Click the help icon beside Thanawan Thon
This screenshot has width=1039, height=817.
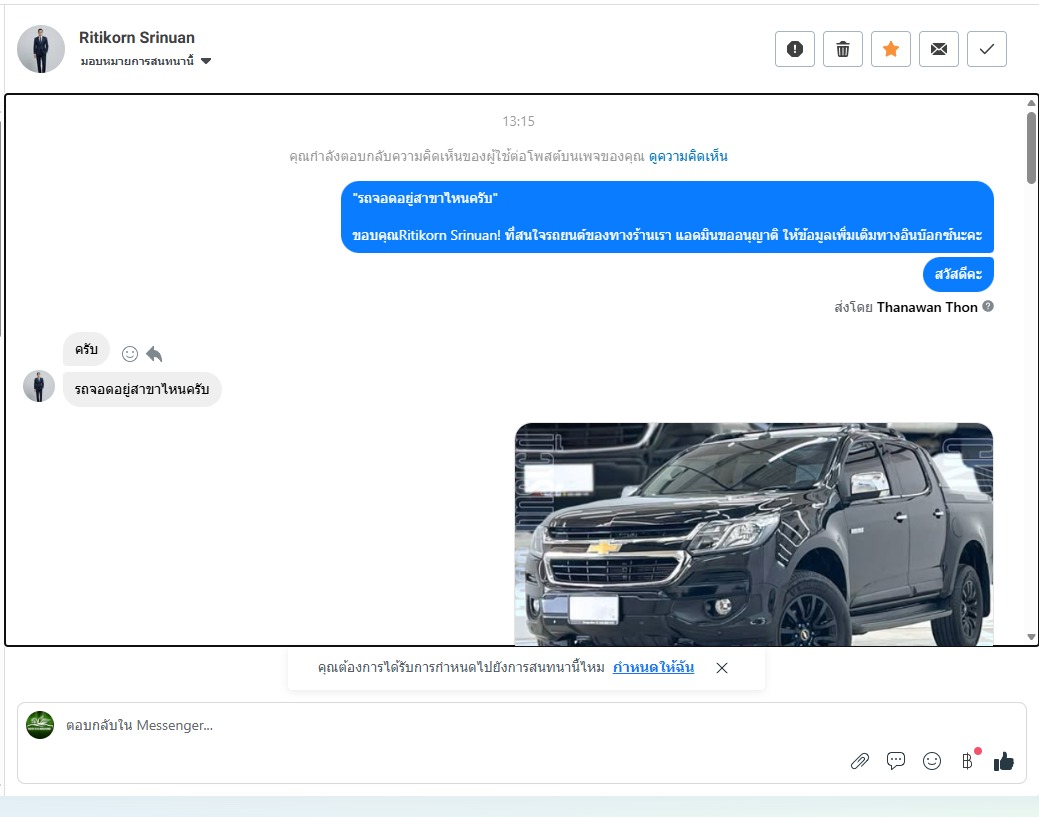coord(988,306)
